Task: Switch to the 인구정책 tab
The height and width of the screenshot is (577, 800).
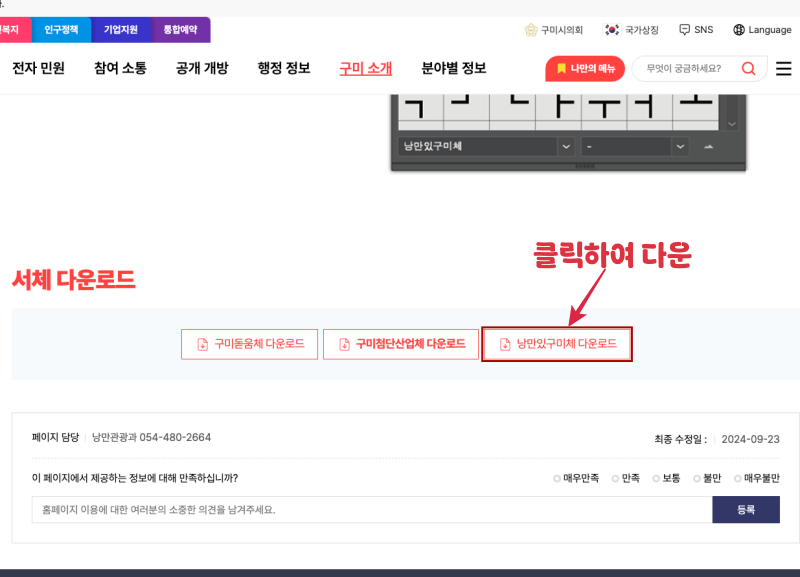Action: [61, 30]
